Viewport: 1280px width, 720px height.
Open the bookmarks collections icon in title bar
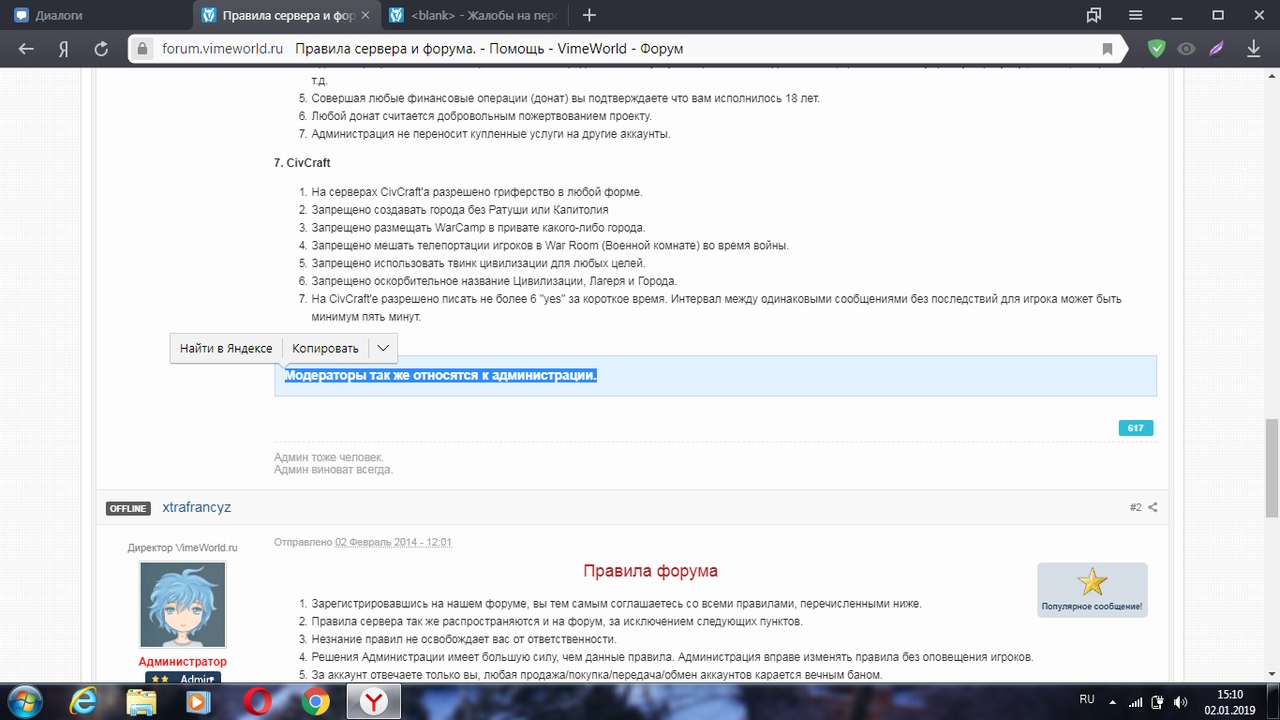click(x=1094, y=15)
